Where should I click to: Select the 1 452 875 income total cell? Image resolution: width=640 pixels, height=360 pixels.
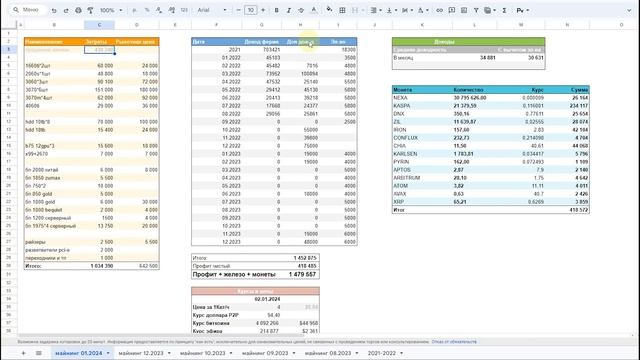301,258
